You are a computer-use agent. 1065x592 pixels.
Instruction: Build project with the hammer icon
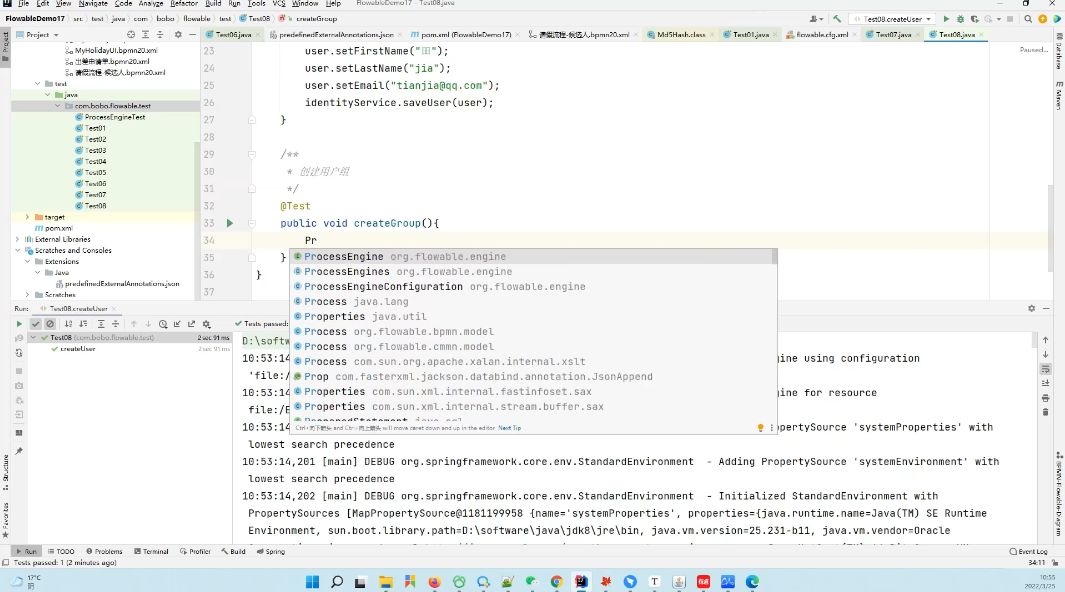click(x=837, y=19)
